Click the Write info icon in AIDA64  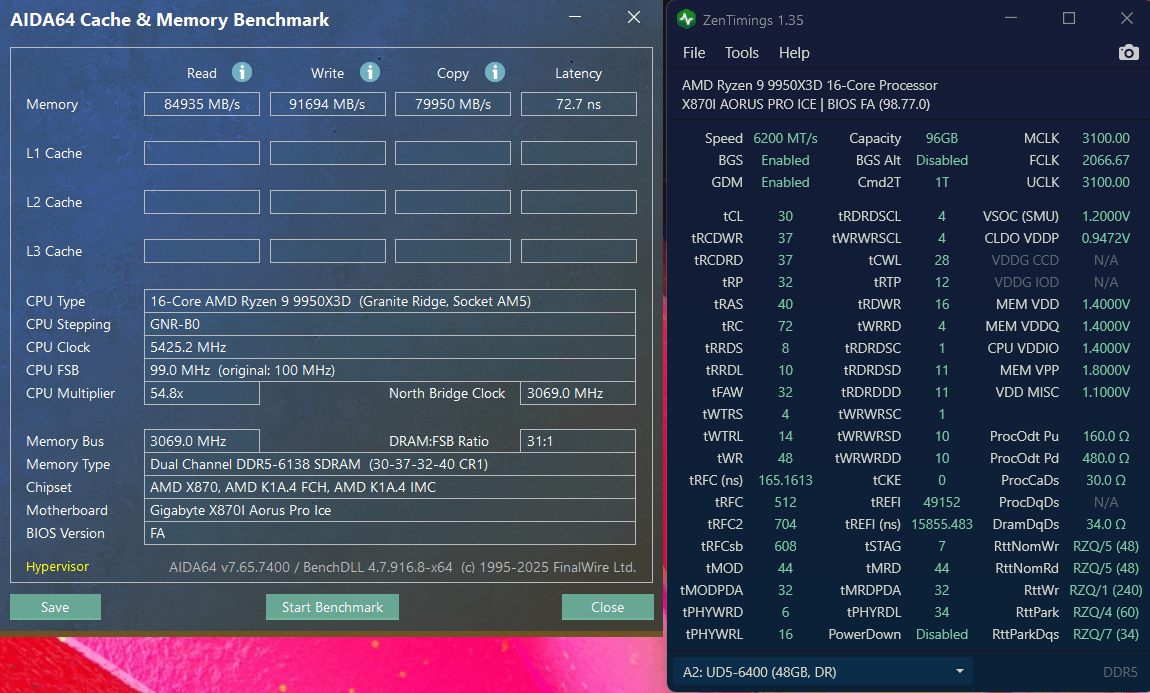370,72
